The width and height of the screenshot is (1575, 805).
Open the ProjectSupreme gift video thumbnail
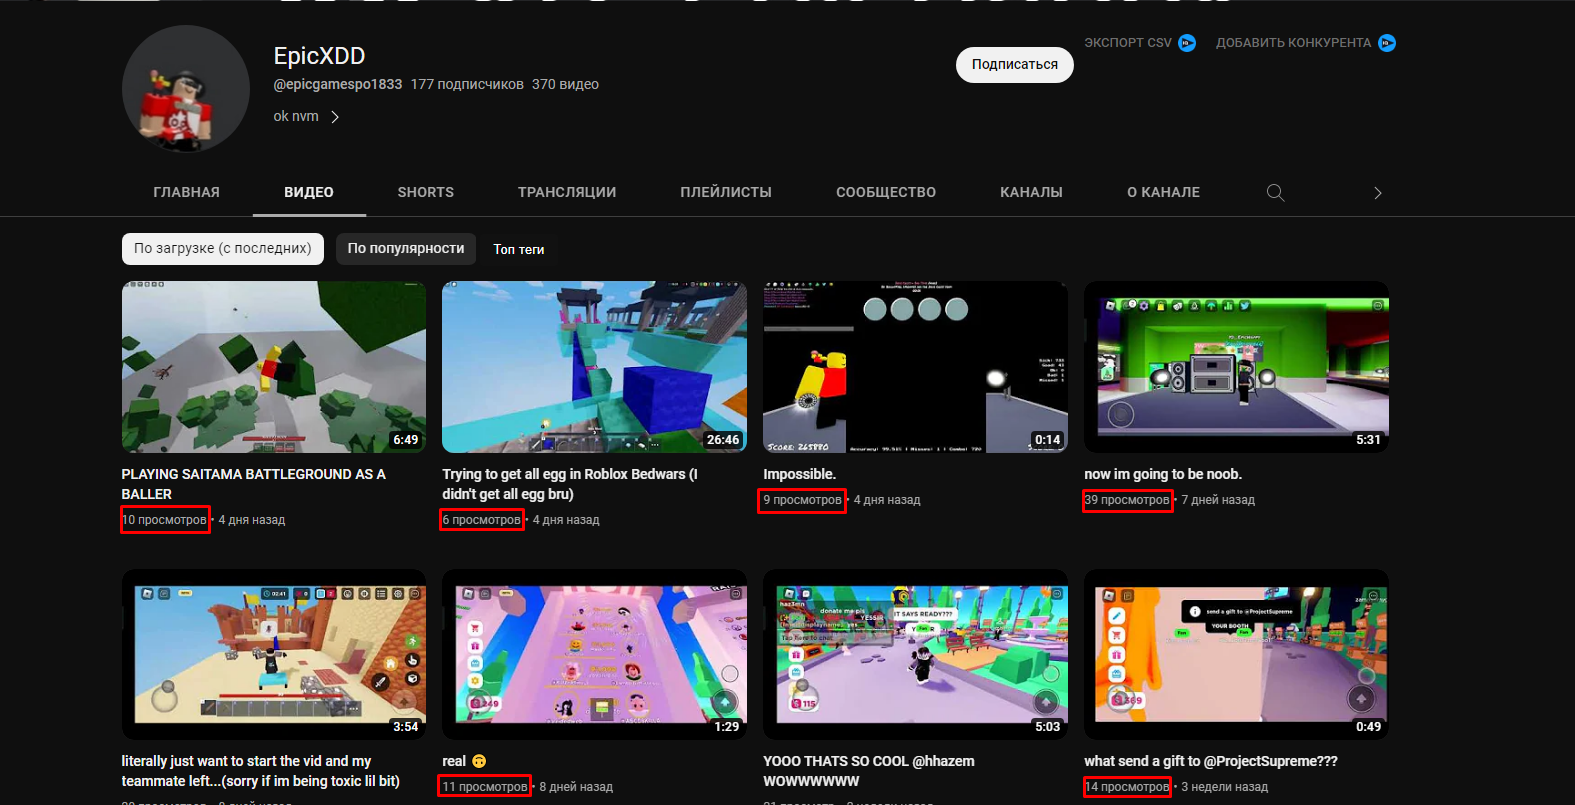point(1236,655)
